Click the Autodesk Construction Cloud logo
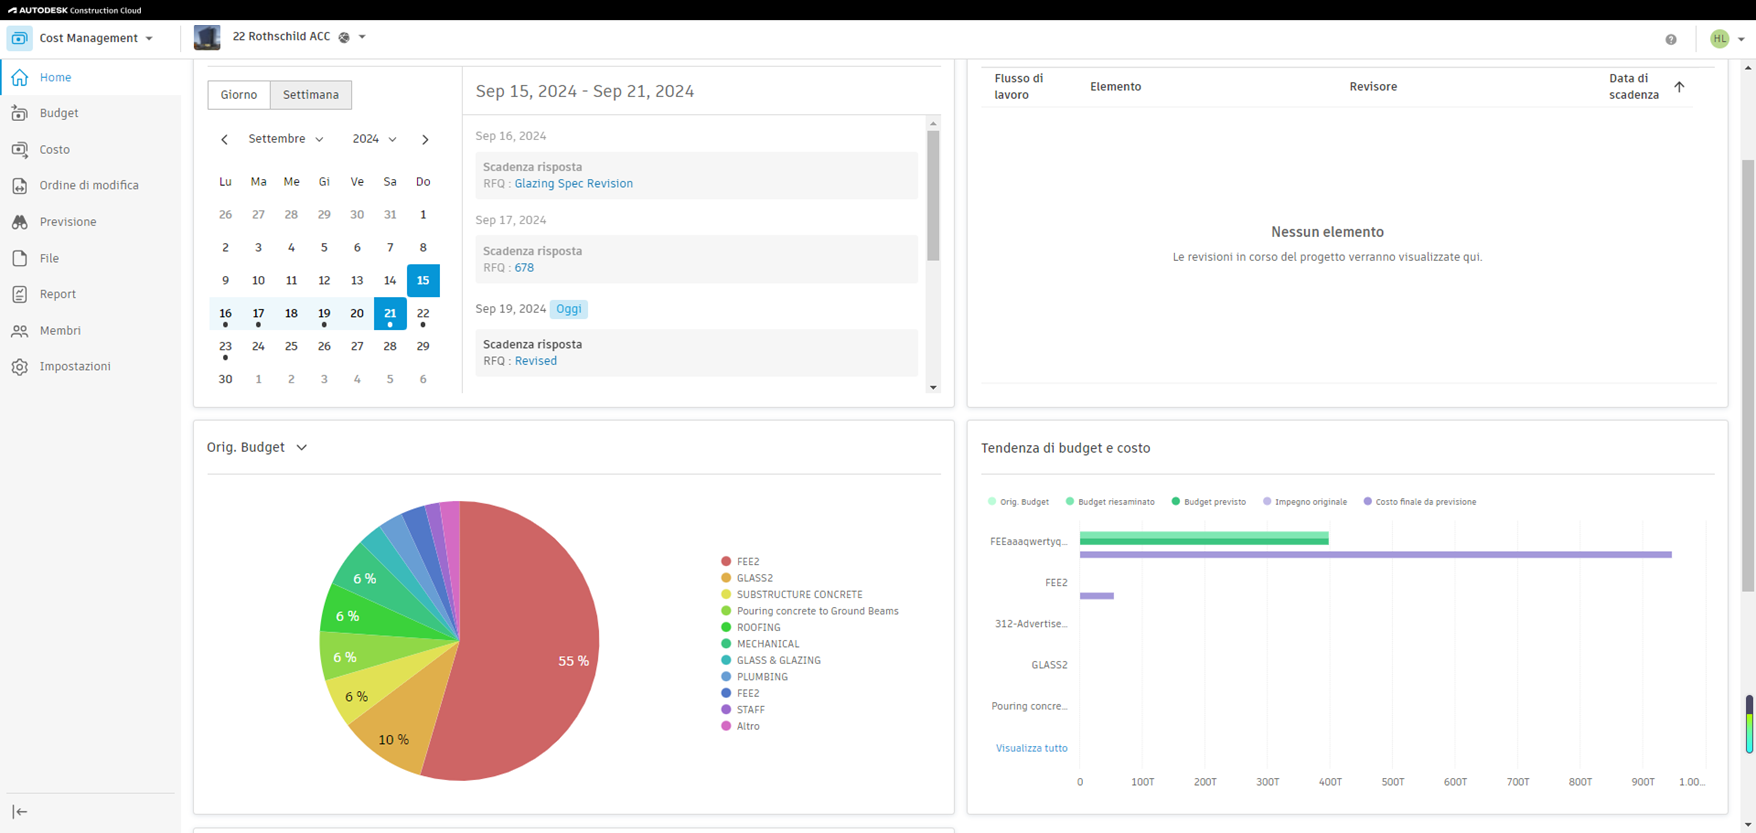The image size is (1756, 833). [x=75, y=10]
